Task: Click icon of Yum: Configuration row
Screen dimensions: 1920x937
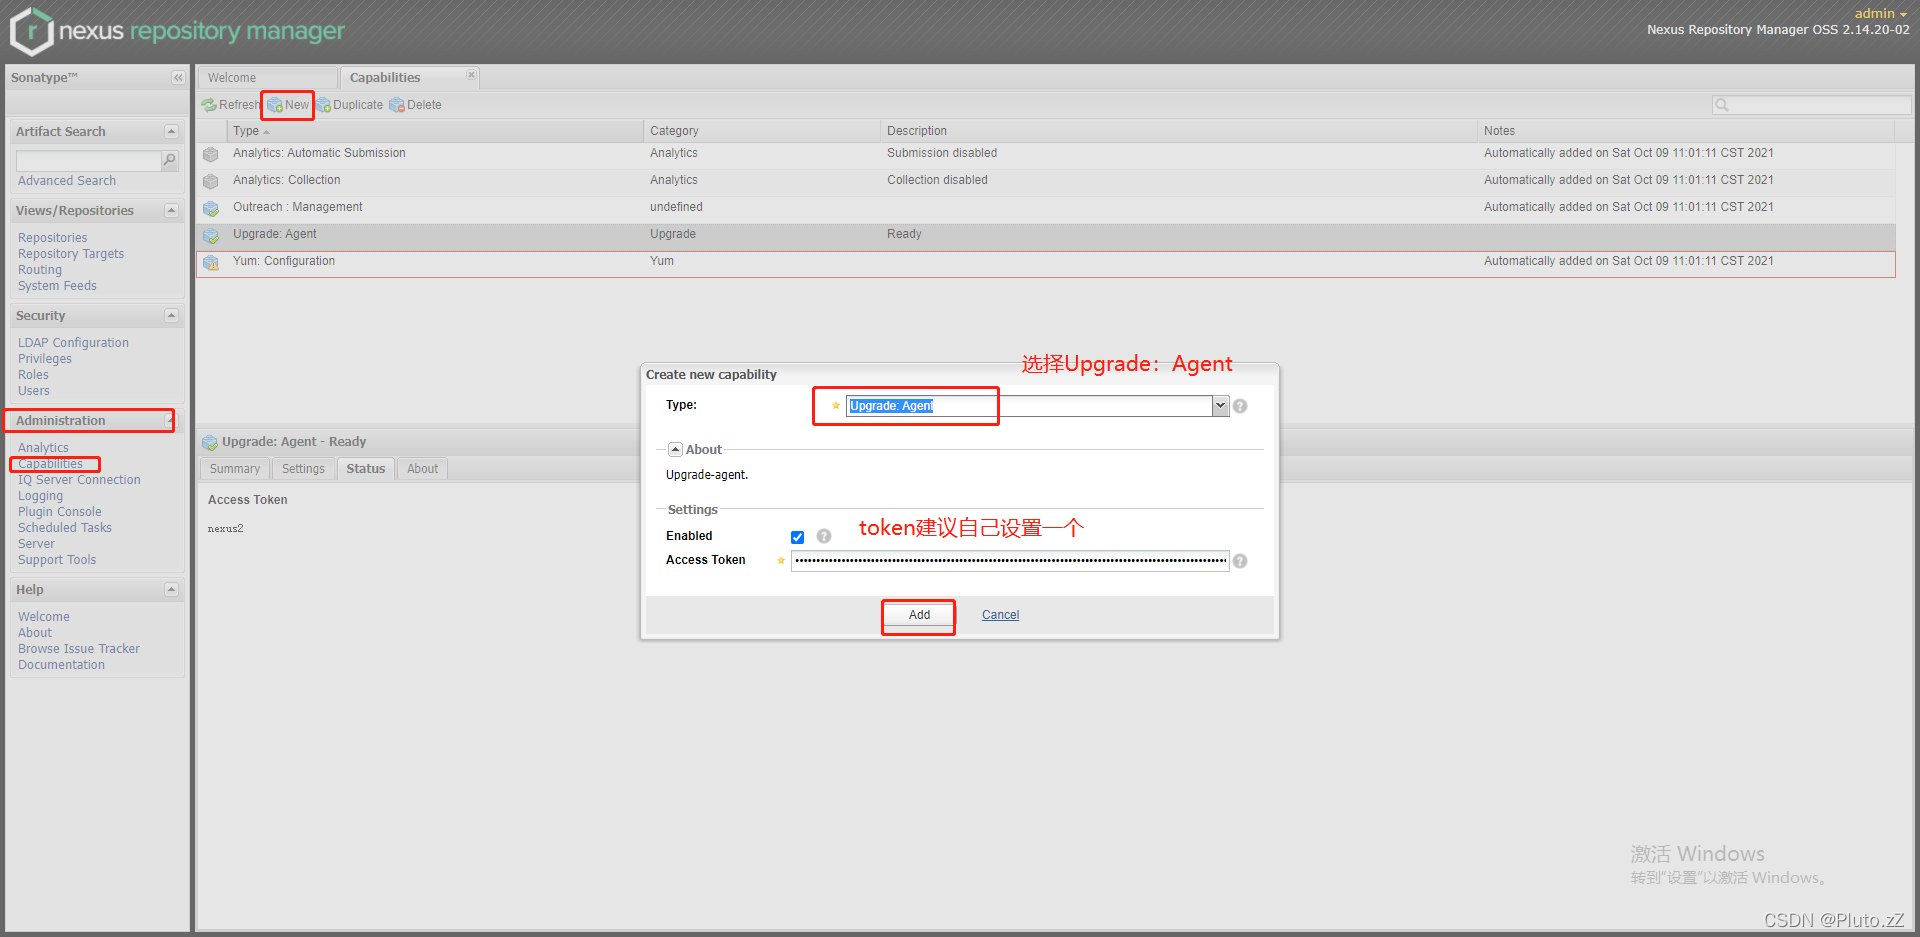Action: [211, 262]
